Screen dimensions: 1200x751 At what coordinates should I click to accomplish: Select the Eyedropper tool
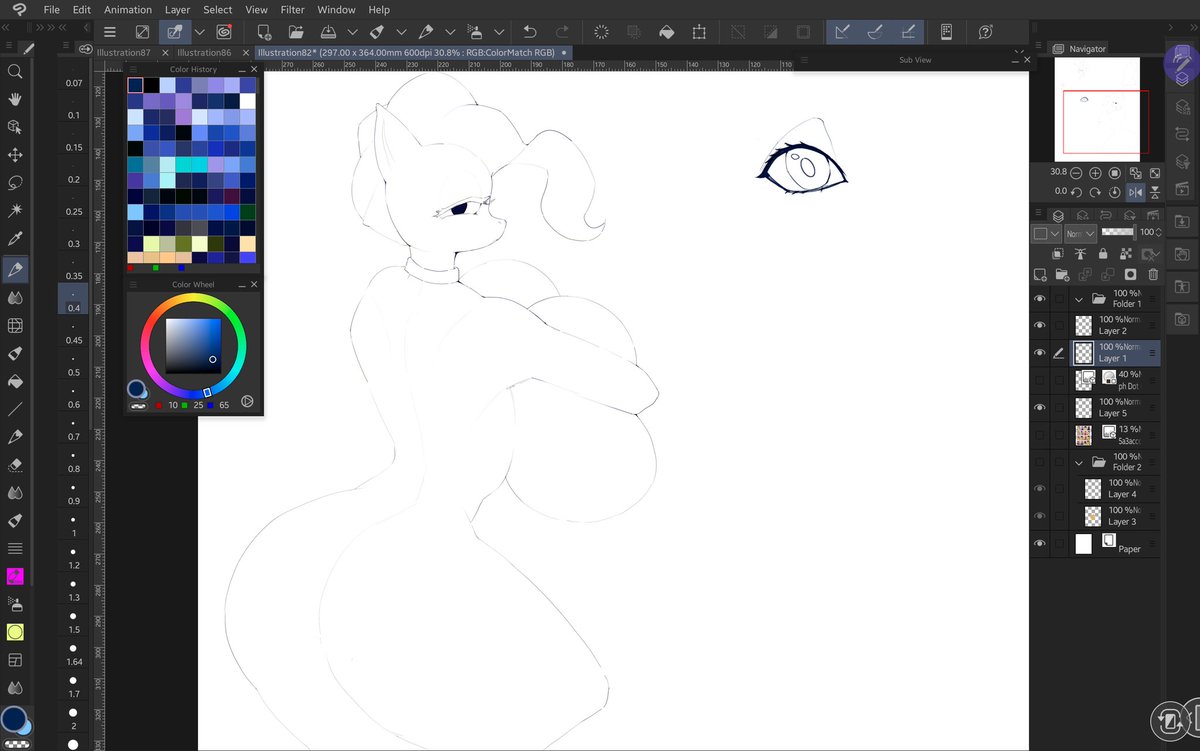15,240
